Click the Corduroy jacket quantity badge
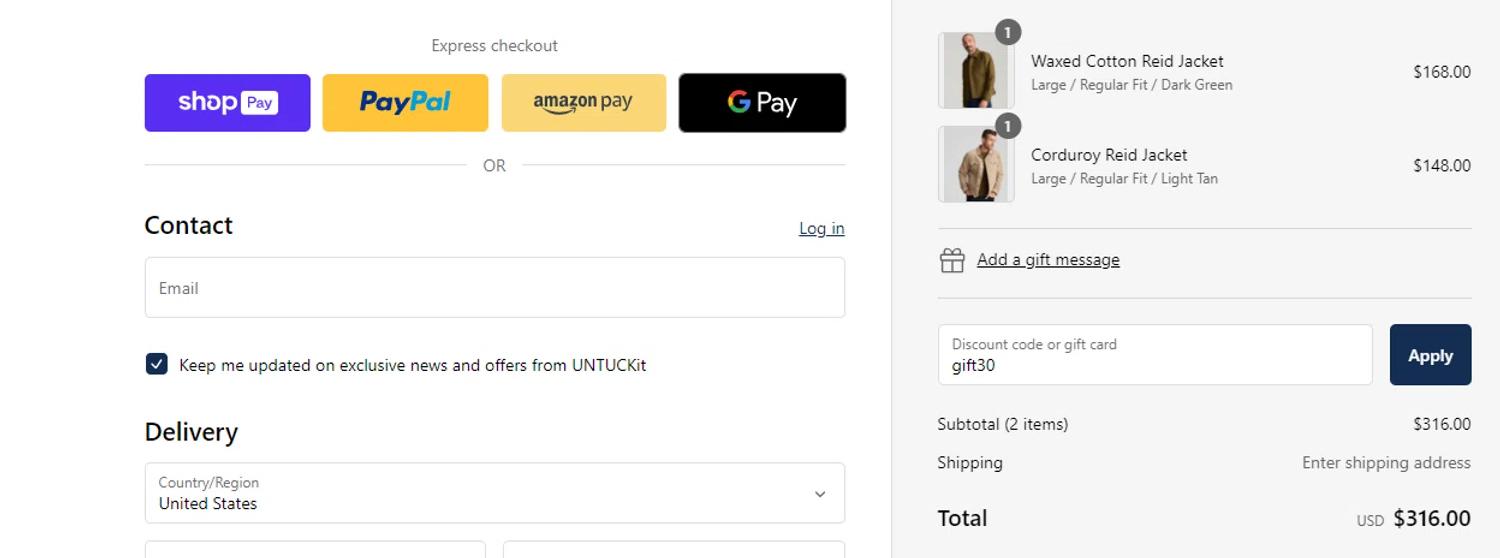Screen dimensions: 1500x558 (1007, 126)
